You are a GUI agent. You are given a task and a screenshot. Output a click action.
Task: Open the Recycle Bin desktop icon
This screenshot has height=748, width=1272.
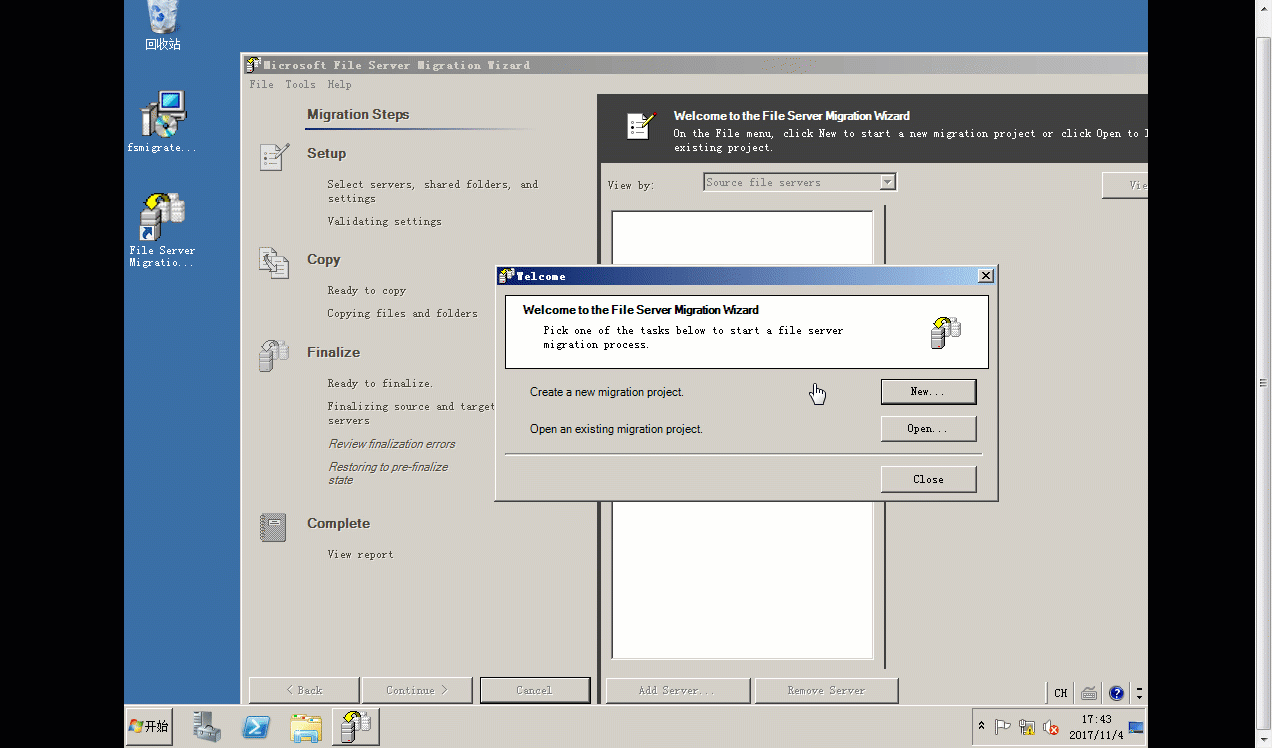point(162,24)
